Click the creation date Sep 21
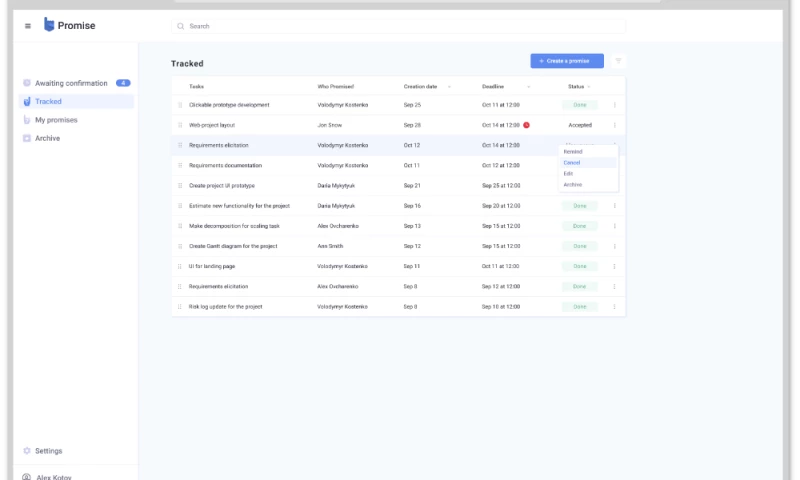The image size is (800, 480). (x=412, y=186)
